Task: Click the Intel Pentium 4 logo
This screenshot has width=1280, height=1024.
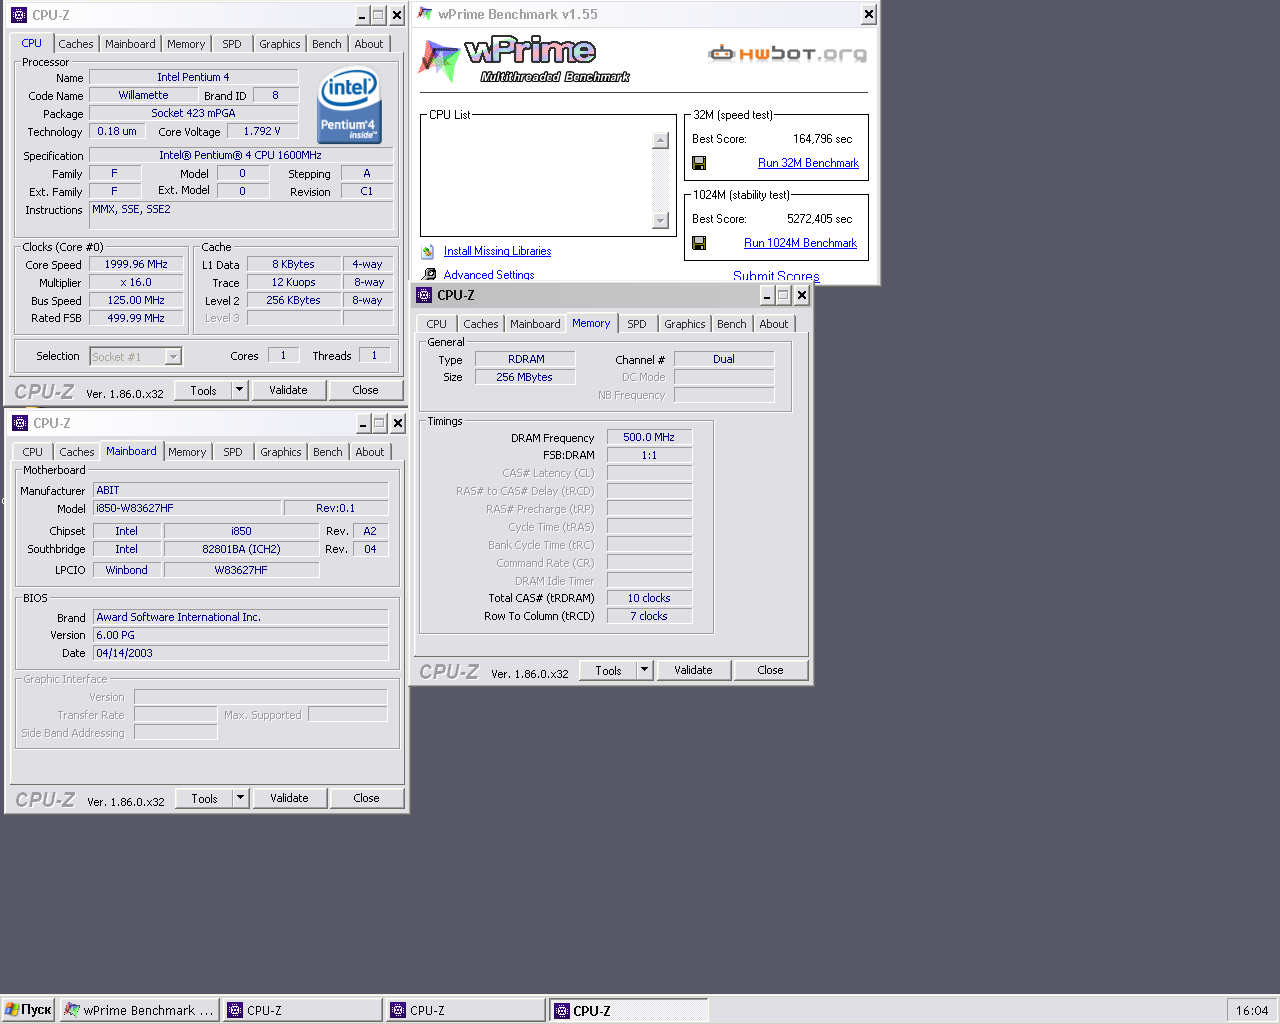Action: coord(349,104)
